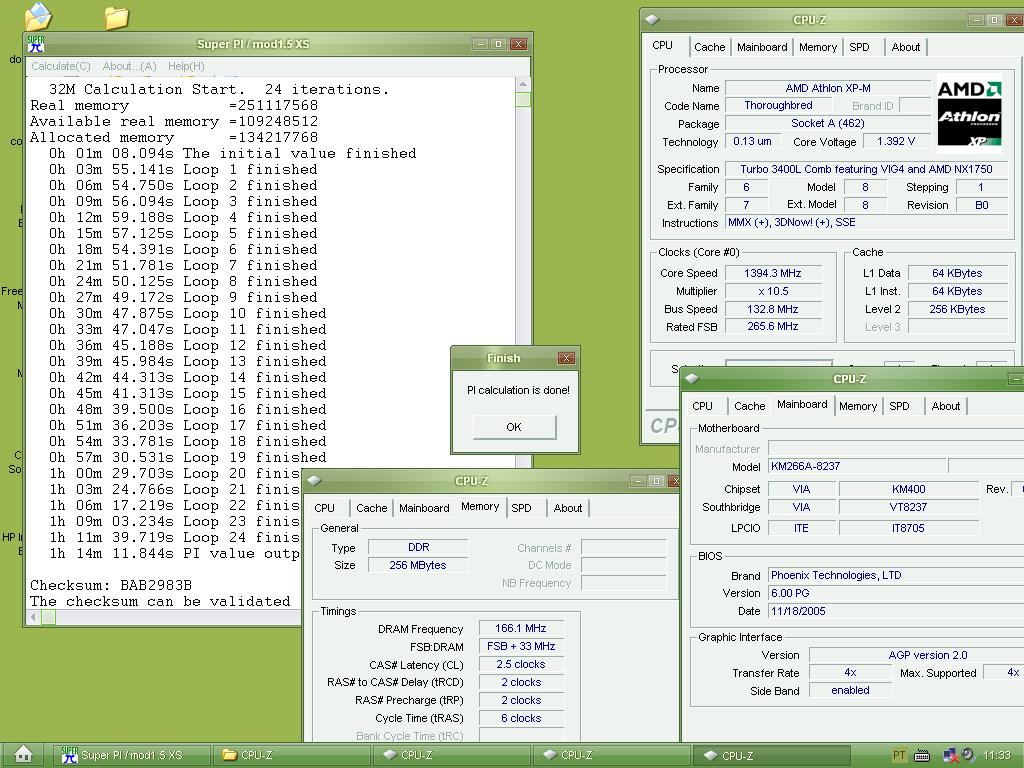The image size is (1024, 768).
Task: Click the Name field AMD Athlon XP-M
Action: pyautogui.click(x=827, y=88)
